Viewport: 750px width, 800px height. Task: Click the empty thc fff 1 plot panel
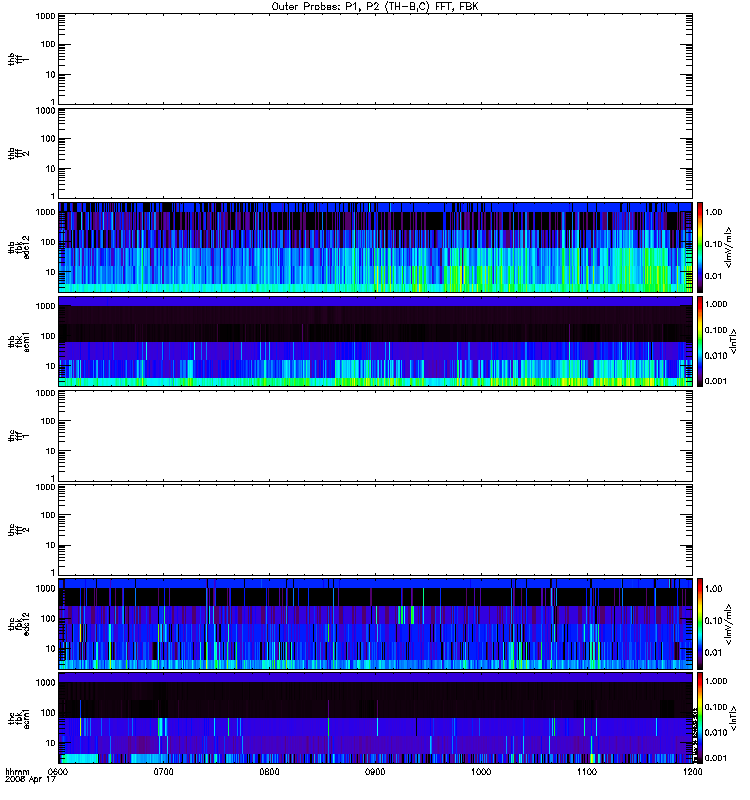376,436
